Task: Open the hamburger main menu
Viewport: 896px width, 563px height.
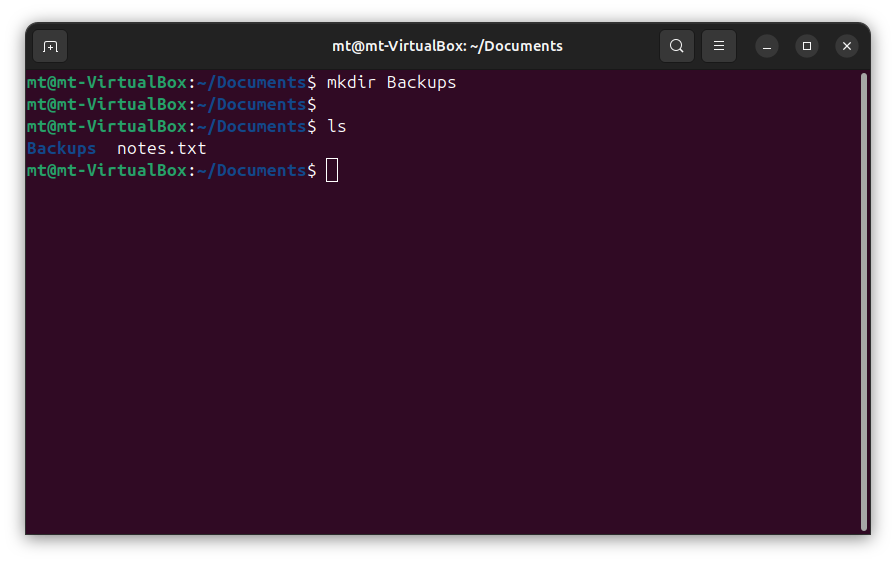Action: coord(719,46)
